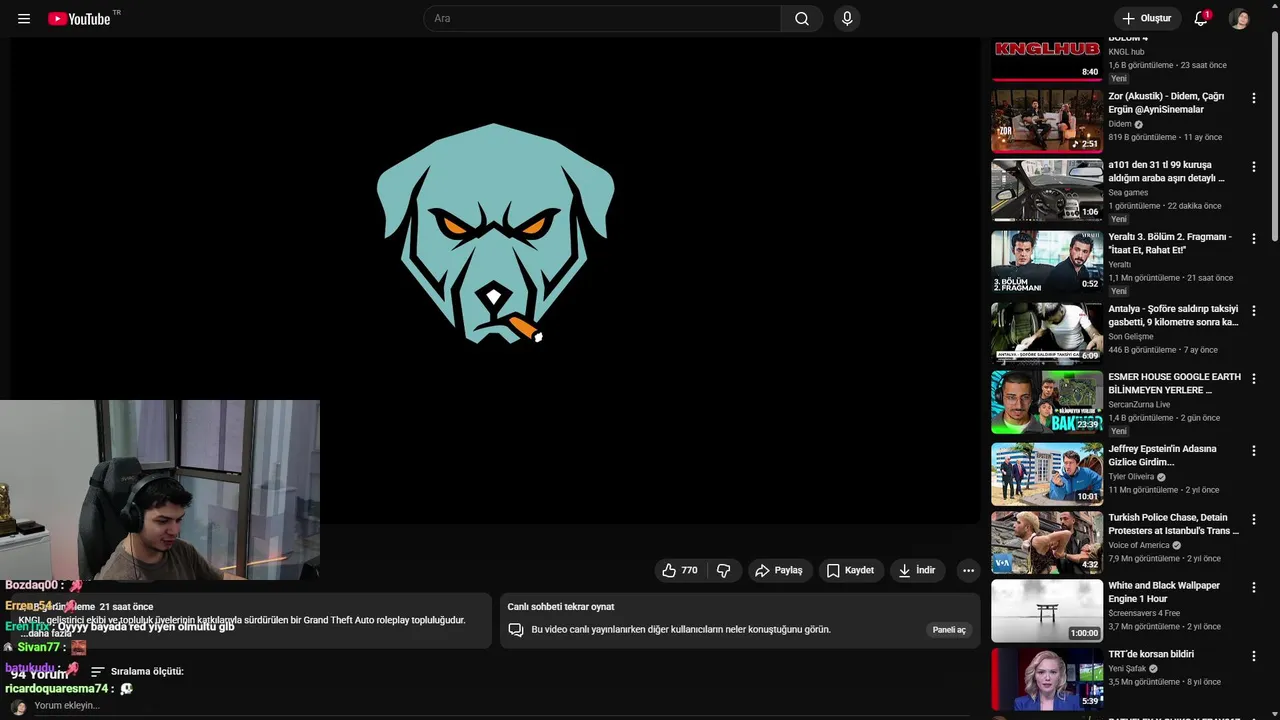Open options for Antalya taksi video

pos(1254,310)
